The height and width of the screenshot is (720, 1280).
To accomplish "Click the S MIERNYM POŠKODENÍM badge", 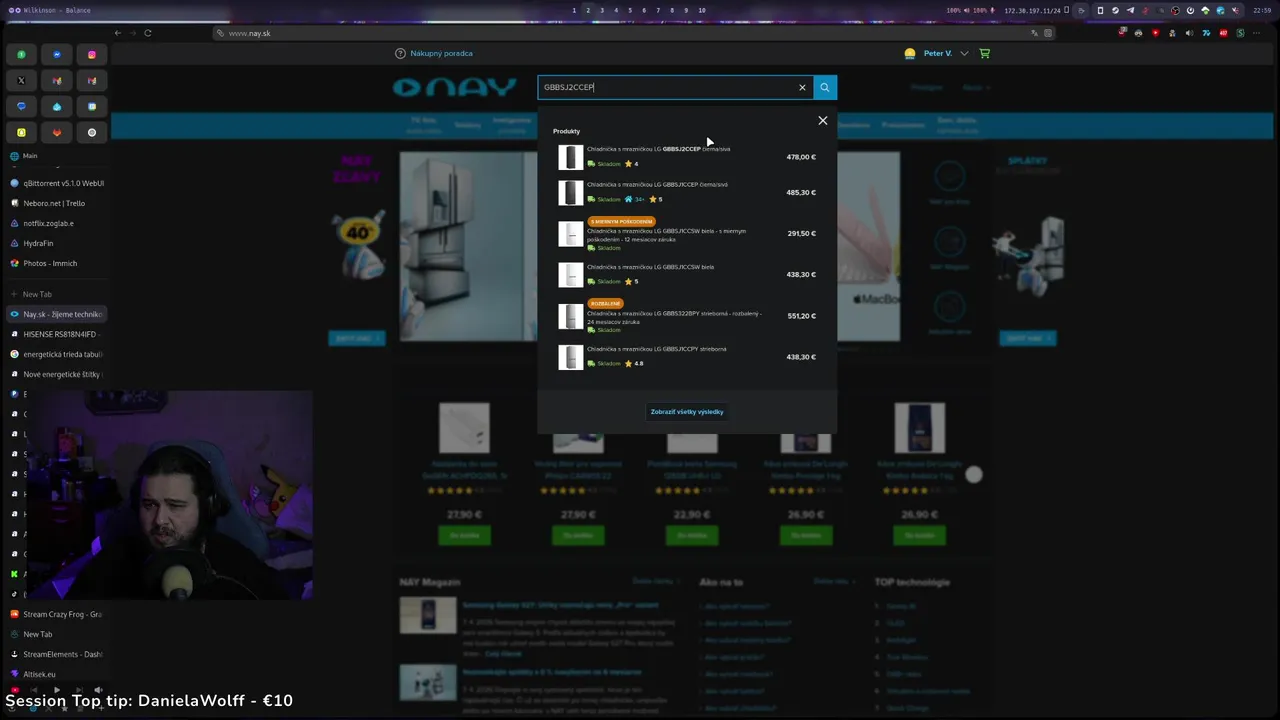I will [621, 222].
